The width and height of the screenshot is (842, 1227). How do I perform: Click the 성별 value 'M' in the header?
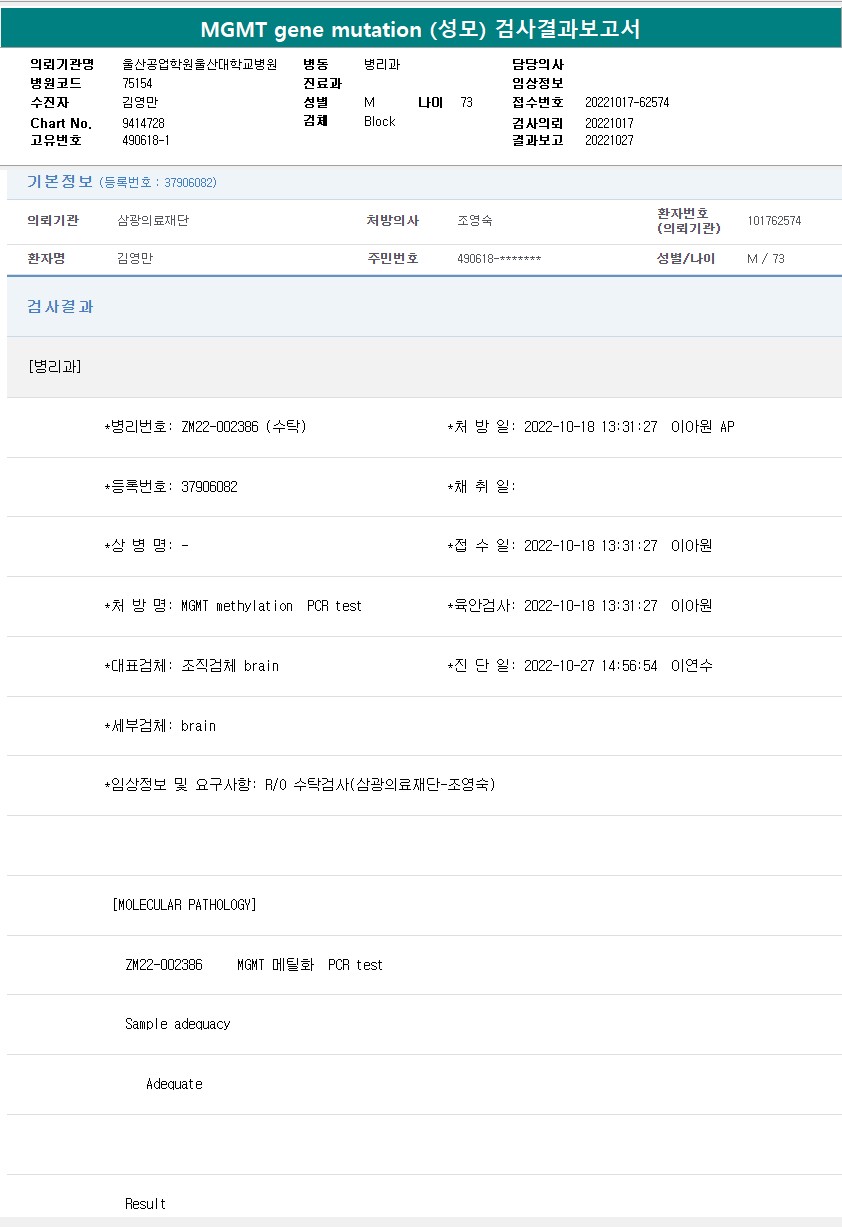tap(369, 103)
